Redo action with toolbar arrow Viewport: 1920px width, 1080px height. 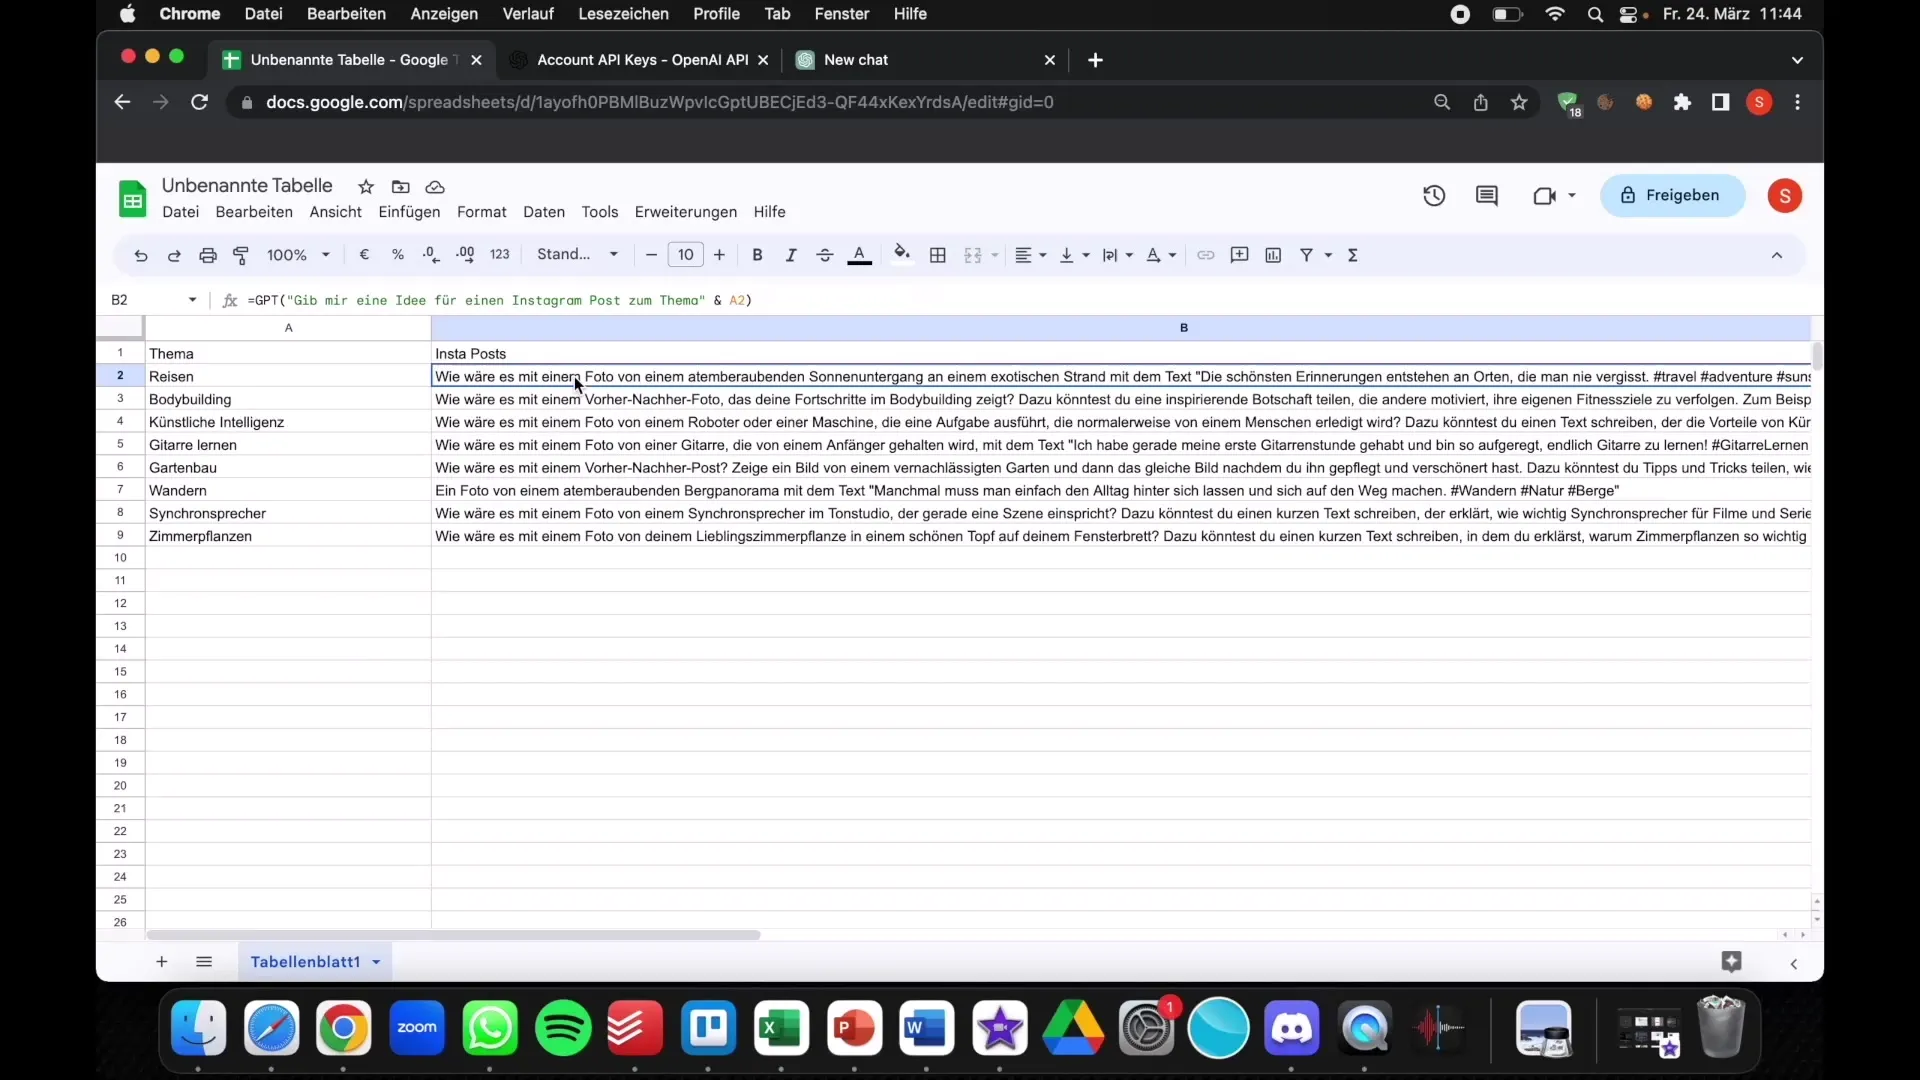(x=174, y=255)
